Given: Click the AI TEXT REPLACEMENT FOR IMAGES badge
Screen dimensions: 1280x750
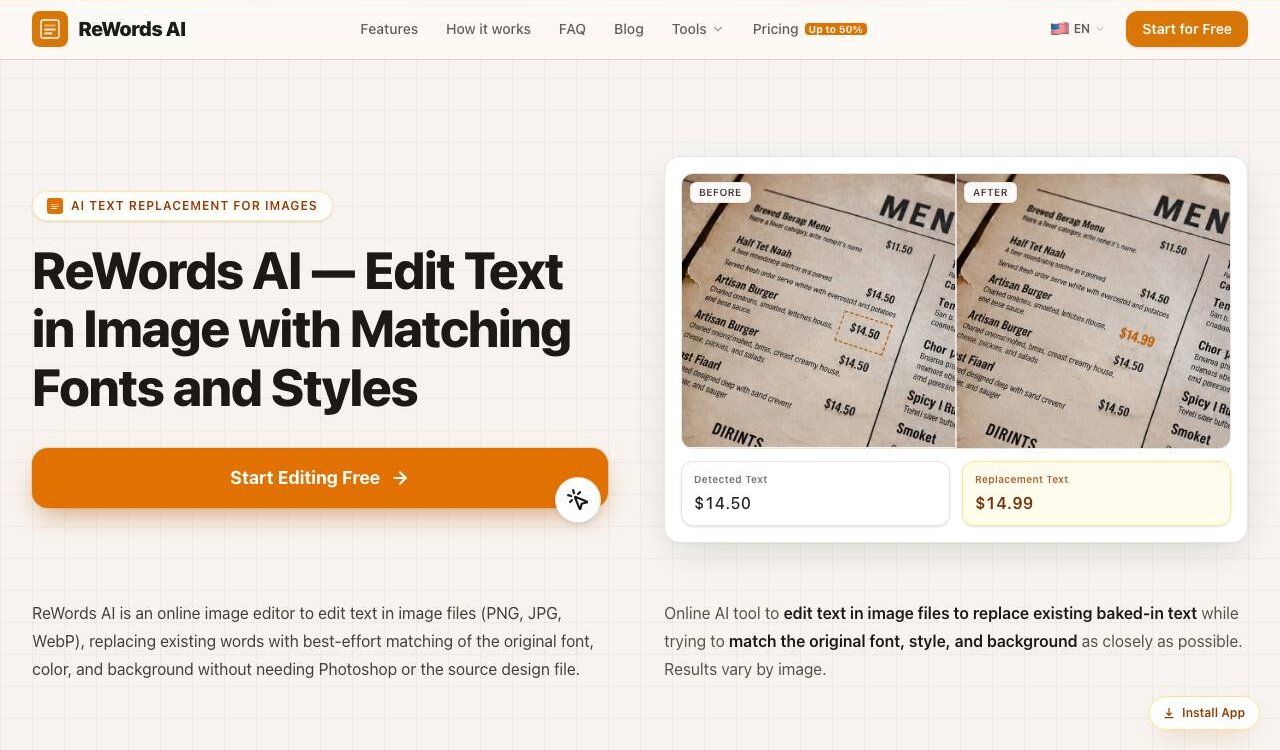Looking at the screenshot, I should click(182, 206).
